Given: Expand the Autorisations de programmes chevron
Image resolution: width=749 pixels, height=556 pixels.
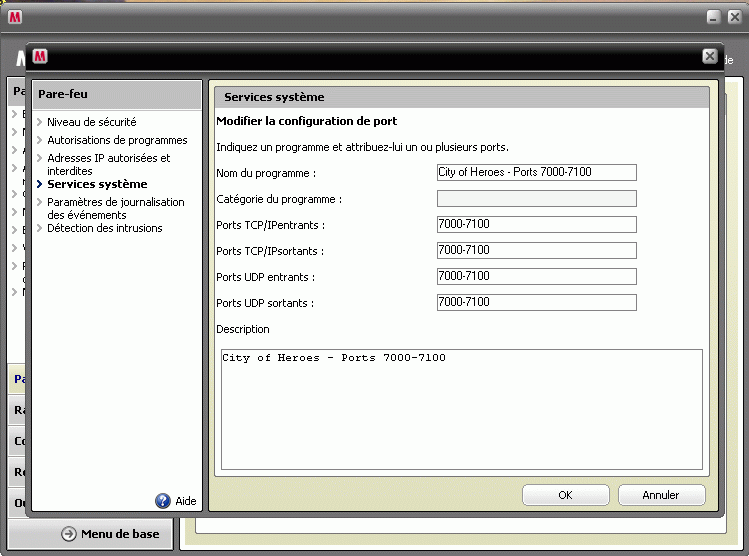Looking at the screenshot, I should 39,140.
